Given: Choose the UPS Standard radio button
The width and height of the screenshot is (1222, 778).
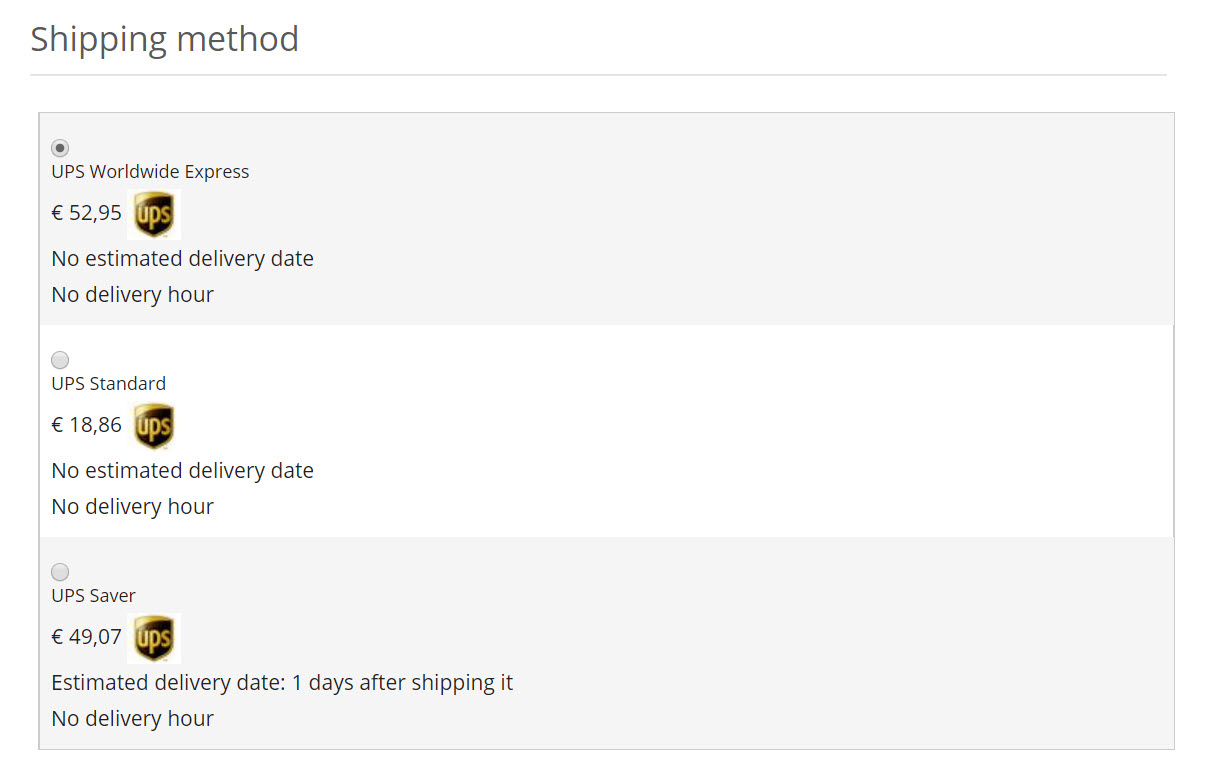Looking at the screenshot, I should click(x=60, y=360).
